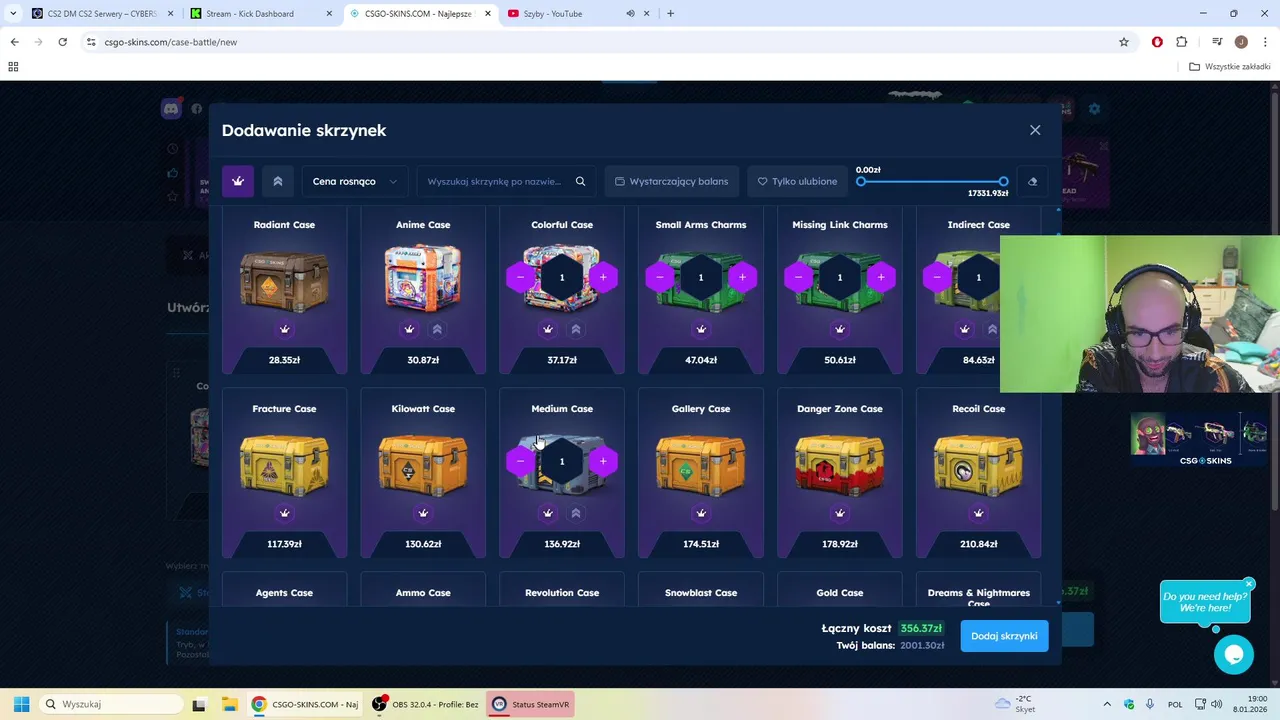This screenshot has width=1280, height=720.
Task: Open the live chat bubble icon
Action: pyautogui.click(x=1234, y=655)
